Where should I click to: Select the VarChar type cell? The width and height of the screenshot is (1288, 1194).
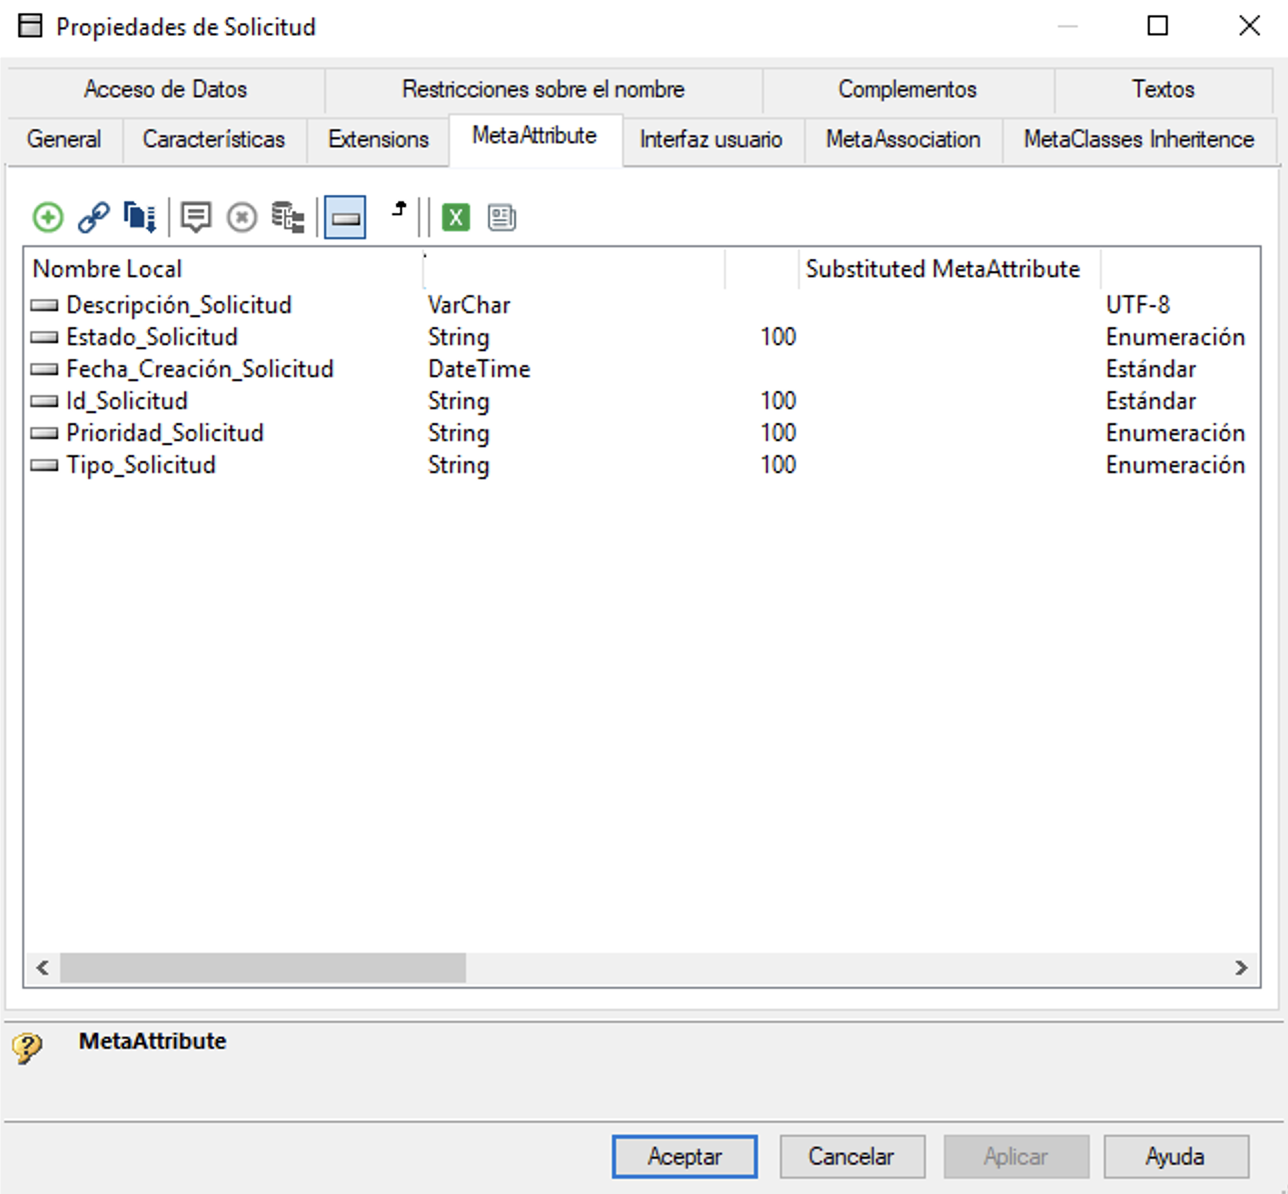click(x=469, y=305)
